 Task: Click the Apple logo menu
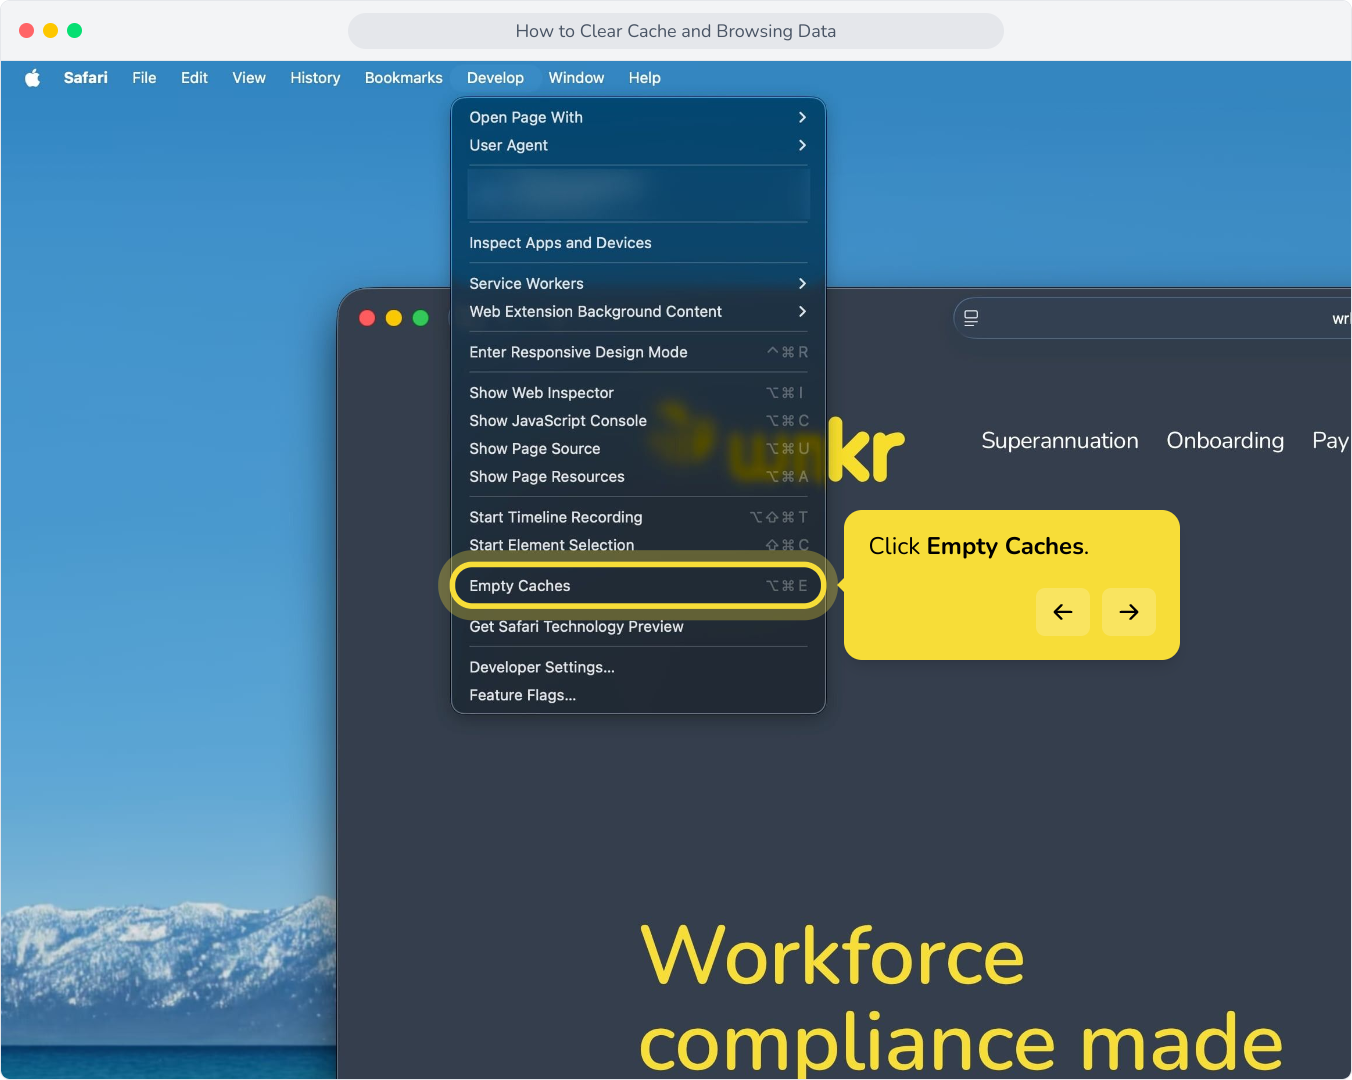[x=33, y=78]
